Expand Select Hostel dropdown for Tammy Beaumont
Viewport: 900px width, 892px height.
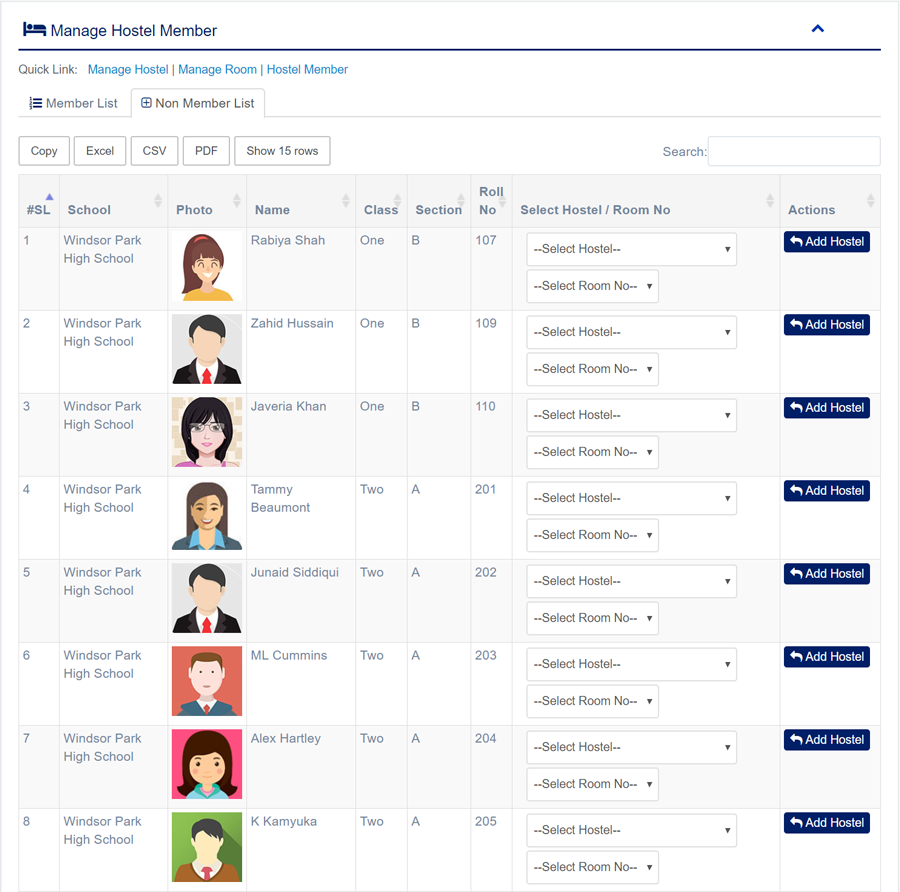tap(631, 498)
